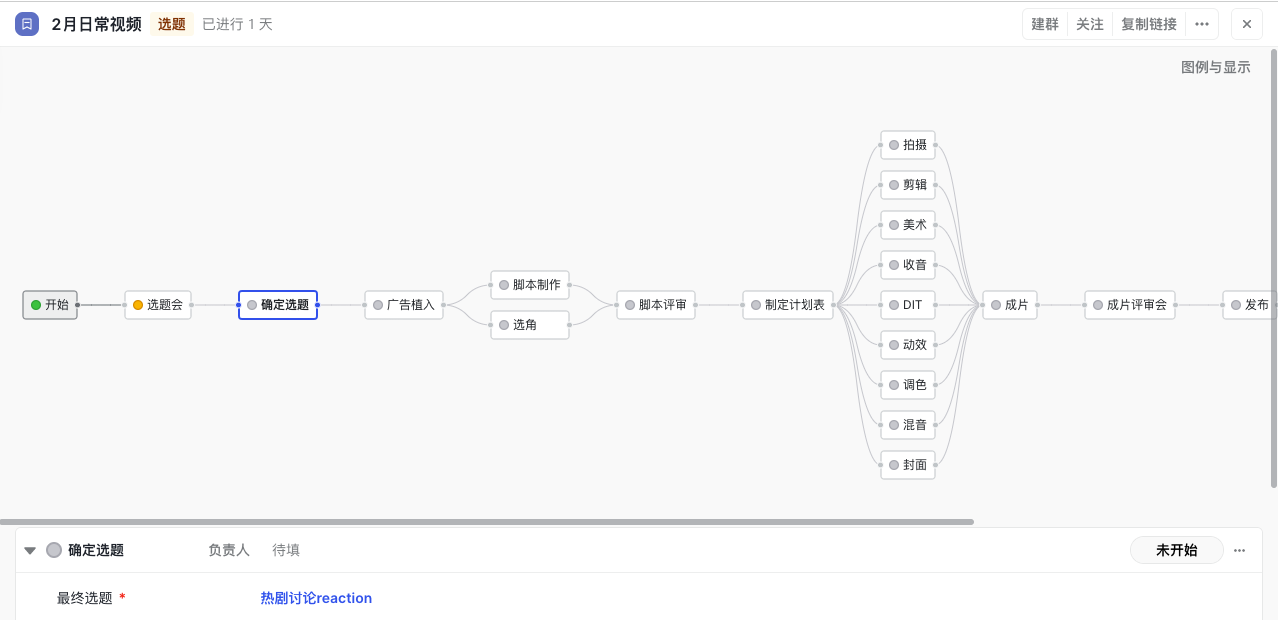Close the 2月日常视频 detail panel
Screen dimensions: 1278x620
1247,24
